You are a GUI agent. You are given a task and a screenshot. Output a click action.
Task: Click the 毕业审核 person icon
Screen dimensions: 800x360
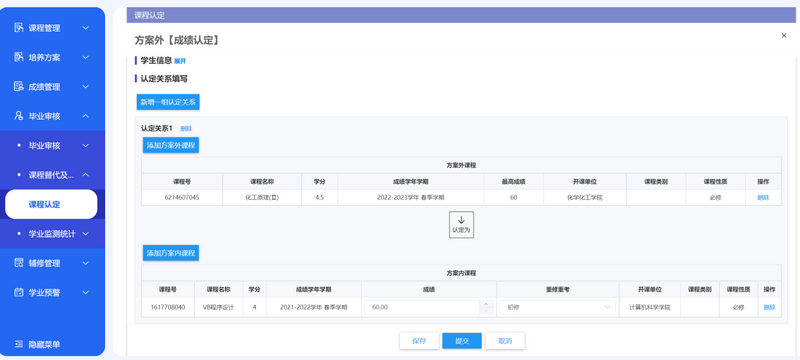coord(19,116)
